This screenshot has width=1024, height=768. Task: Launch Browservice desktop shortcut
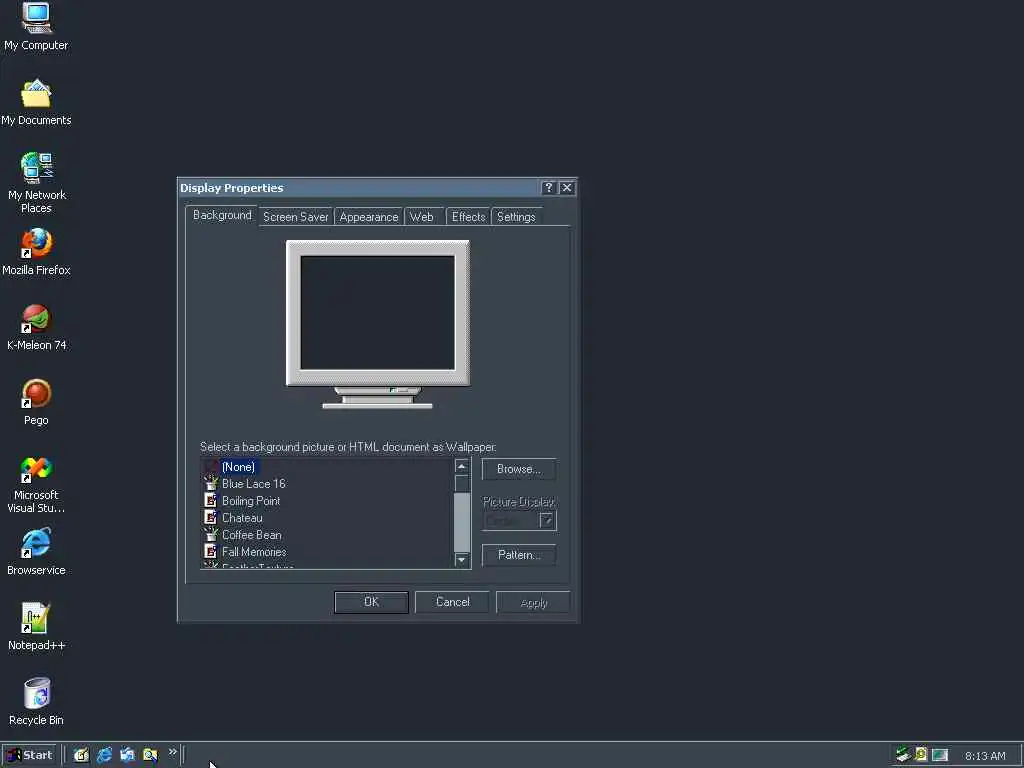tap(36, 552)
